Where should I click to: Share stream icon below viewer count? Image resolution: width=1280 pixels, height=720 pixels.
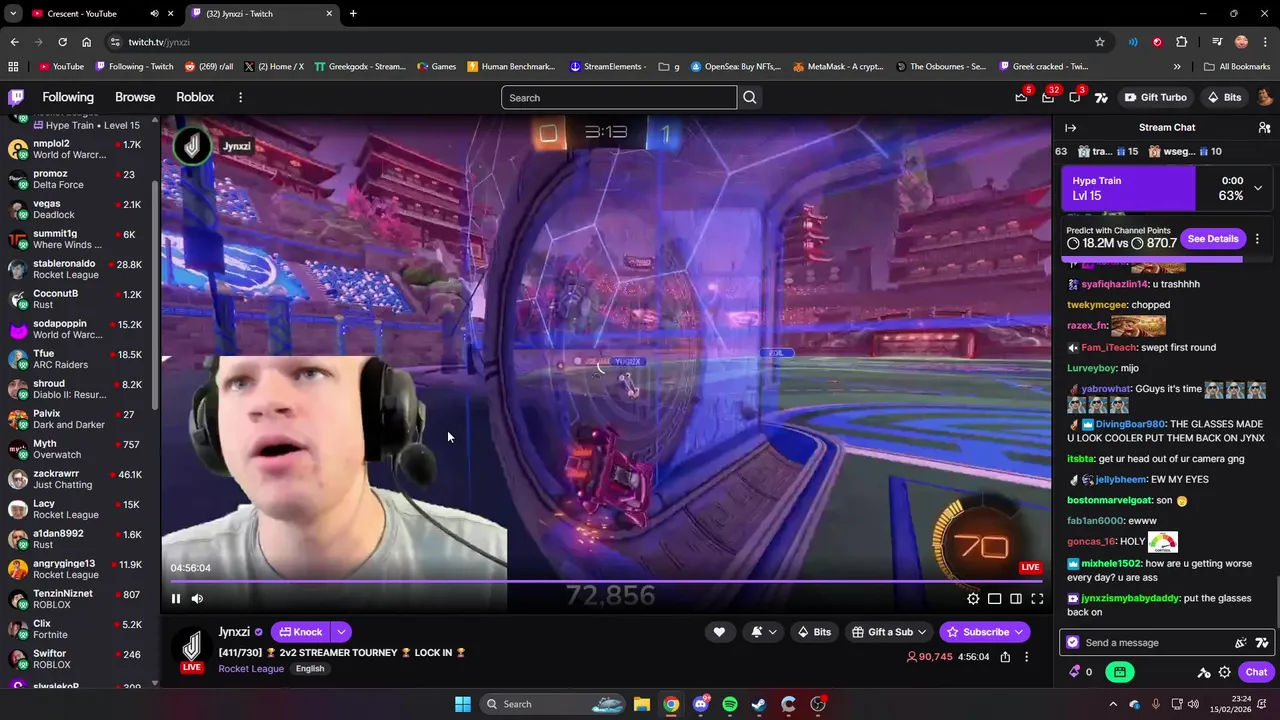[x=1005, y=657]
